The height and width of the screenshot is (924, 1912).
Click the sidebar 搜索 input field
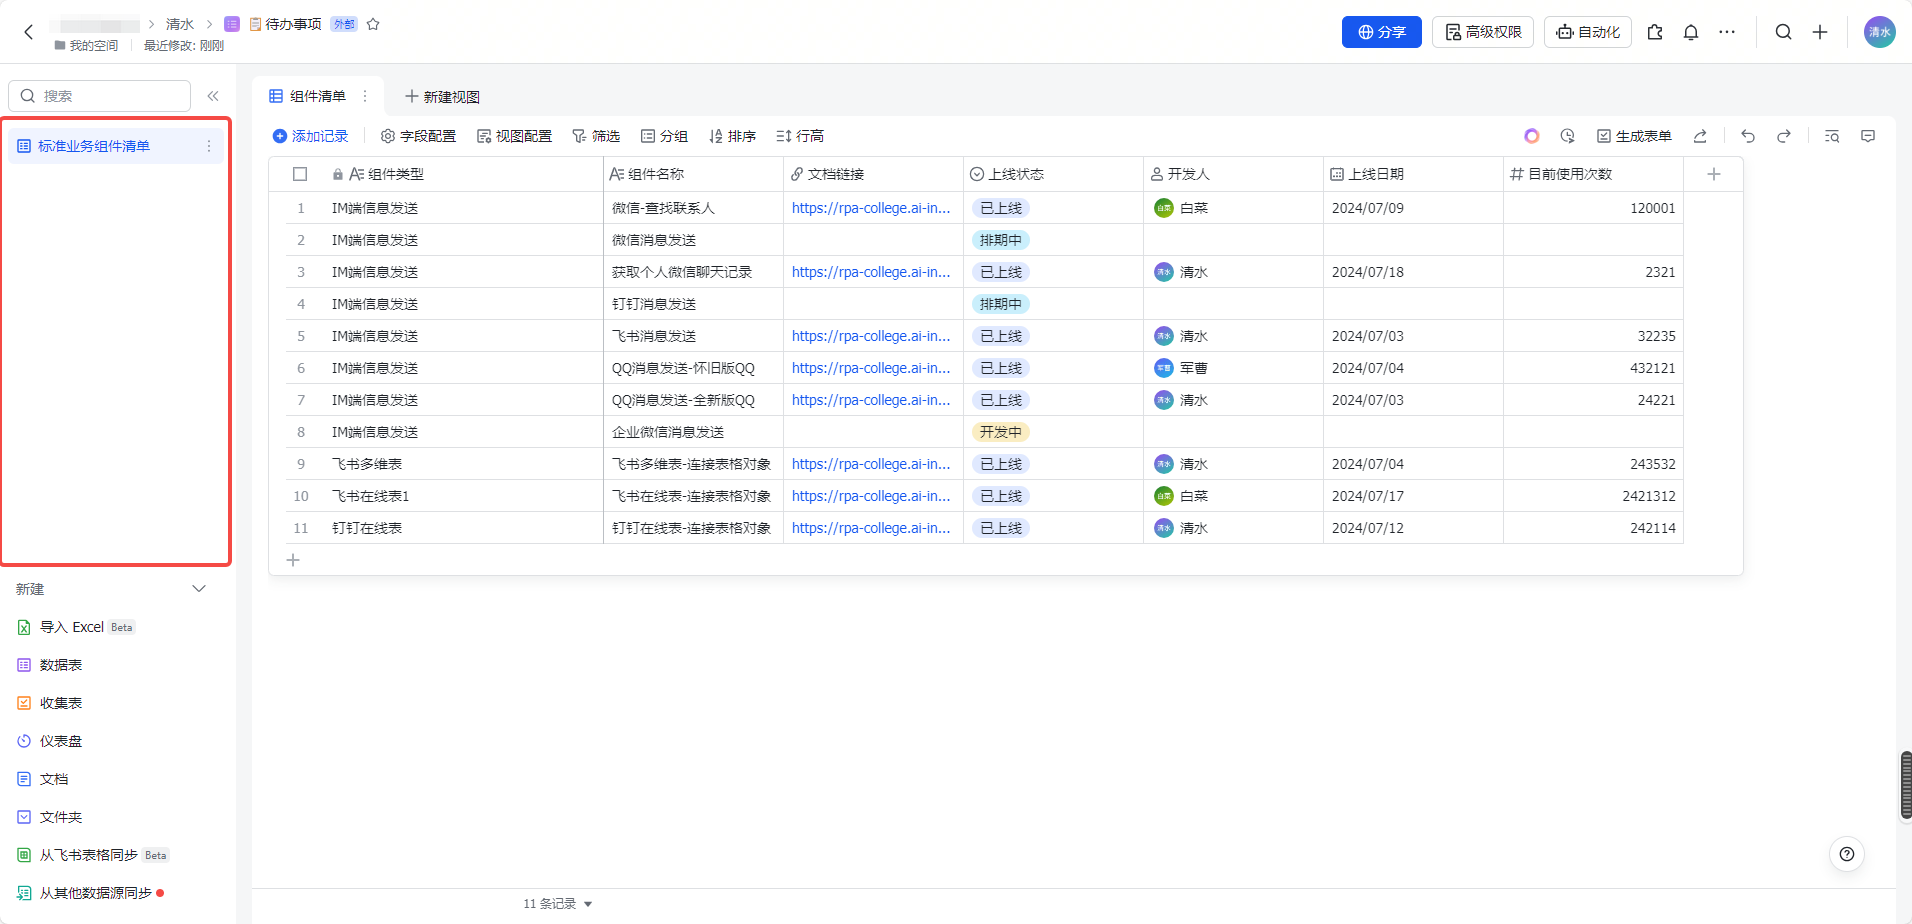(x=110, y=96)
